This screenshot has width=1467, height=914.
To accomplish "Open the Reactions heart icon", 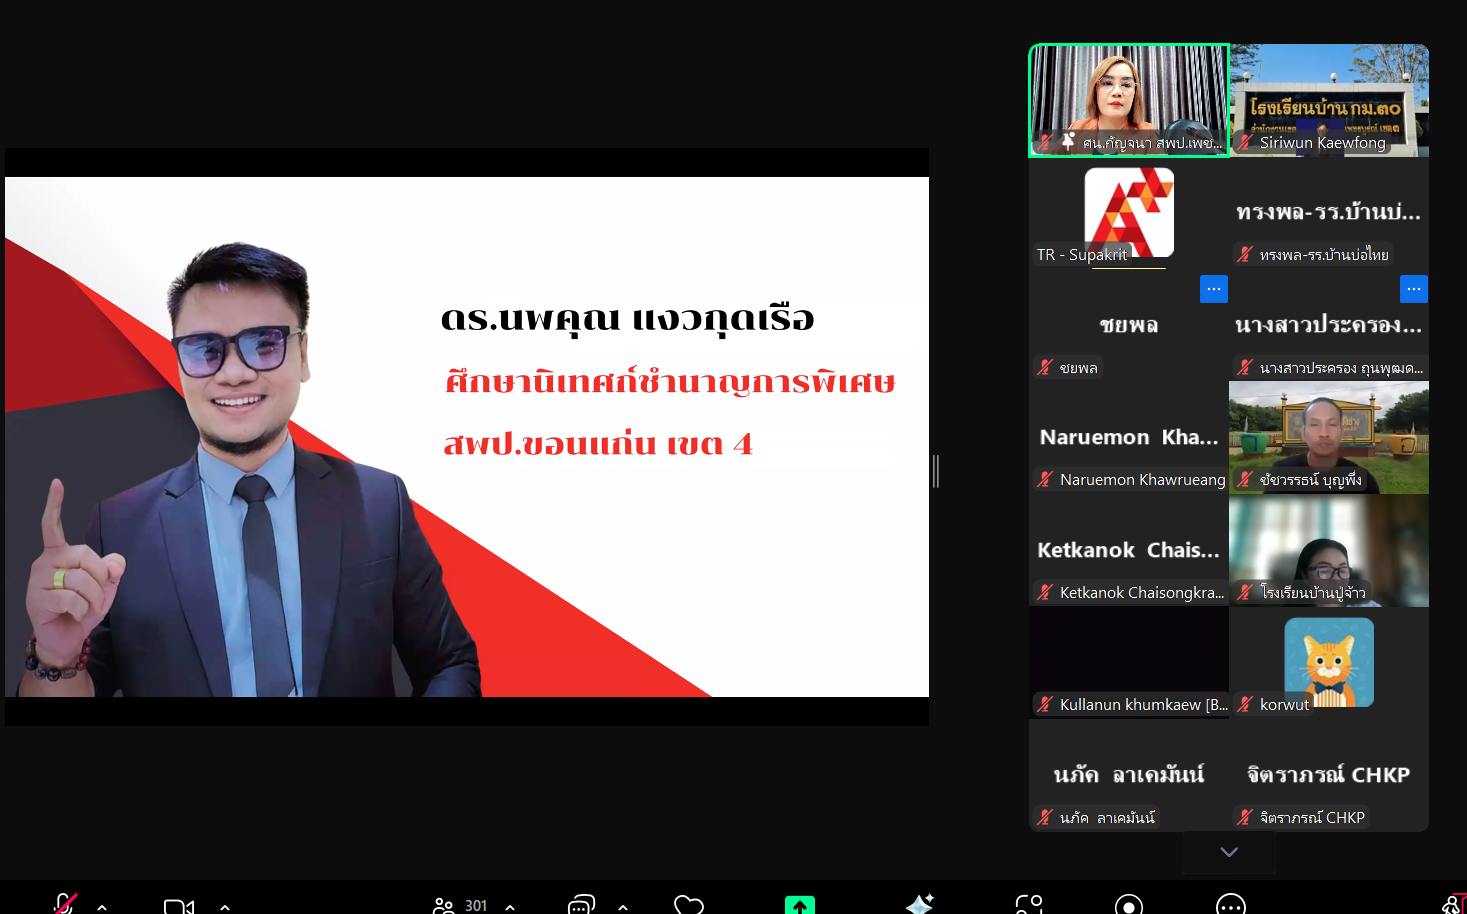I will click(689, 905).
